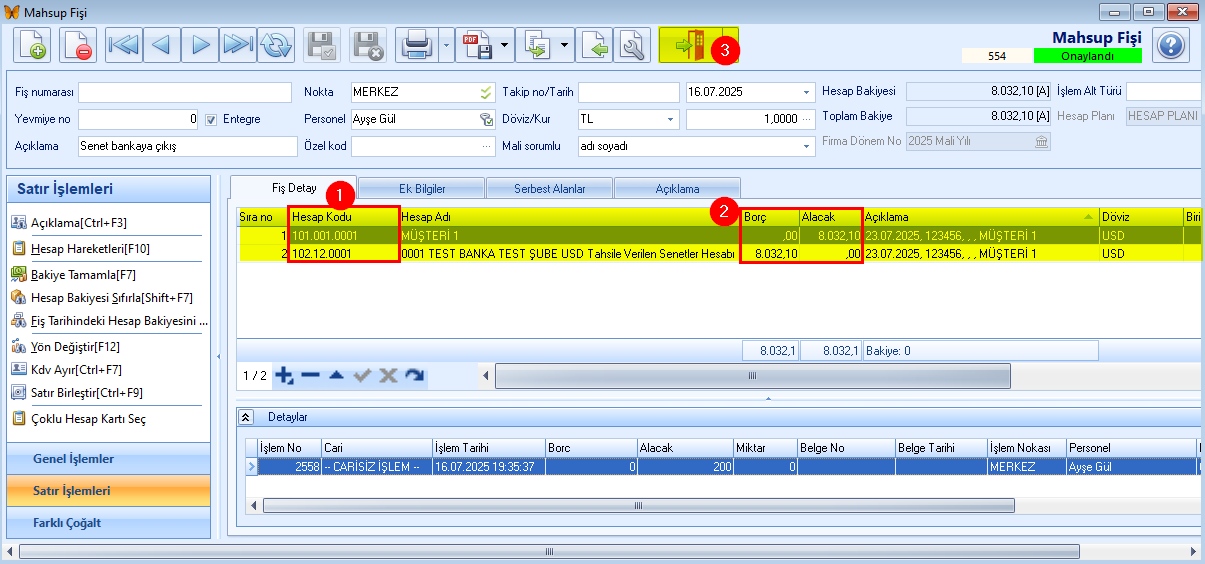The image size is (1205, 564).
Task: Switch to the Ek Bilgiler tab
Action: 422,188
